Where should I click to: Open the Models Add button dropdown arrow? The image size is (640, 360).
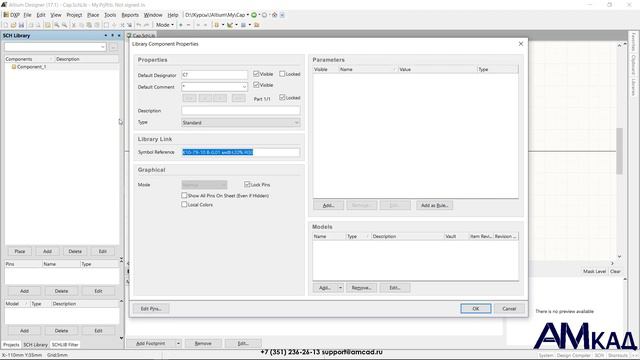(340, 288)
